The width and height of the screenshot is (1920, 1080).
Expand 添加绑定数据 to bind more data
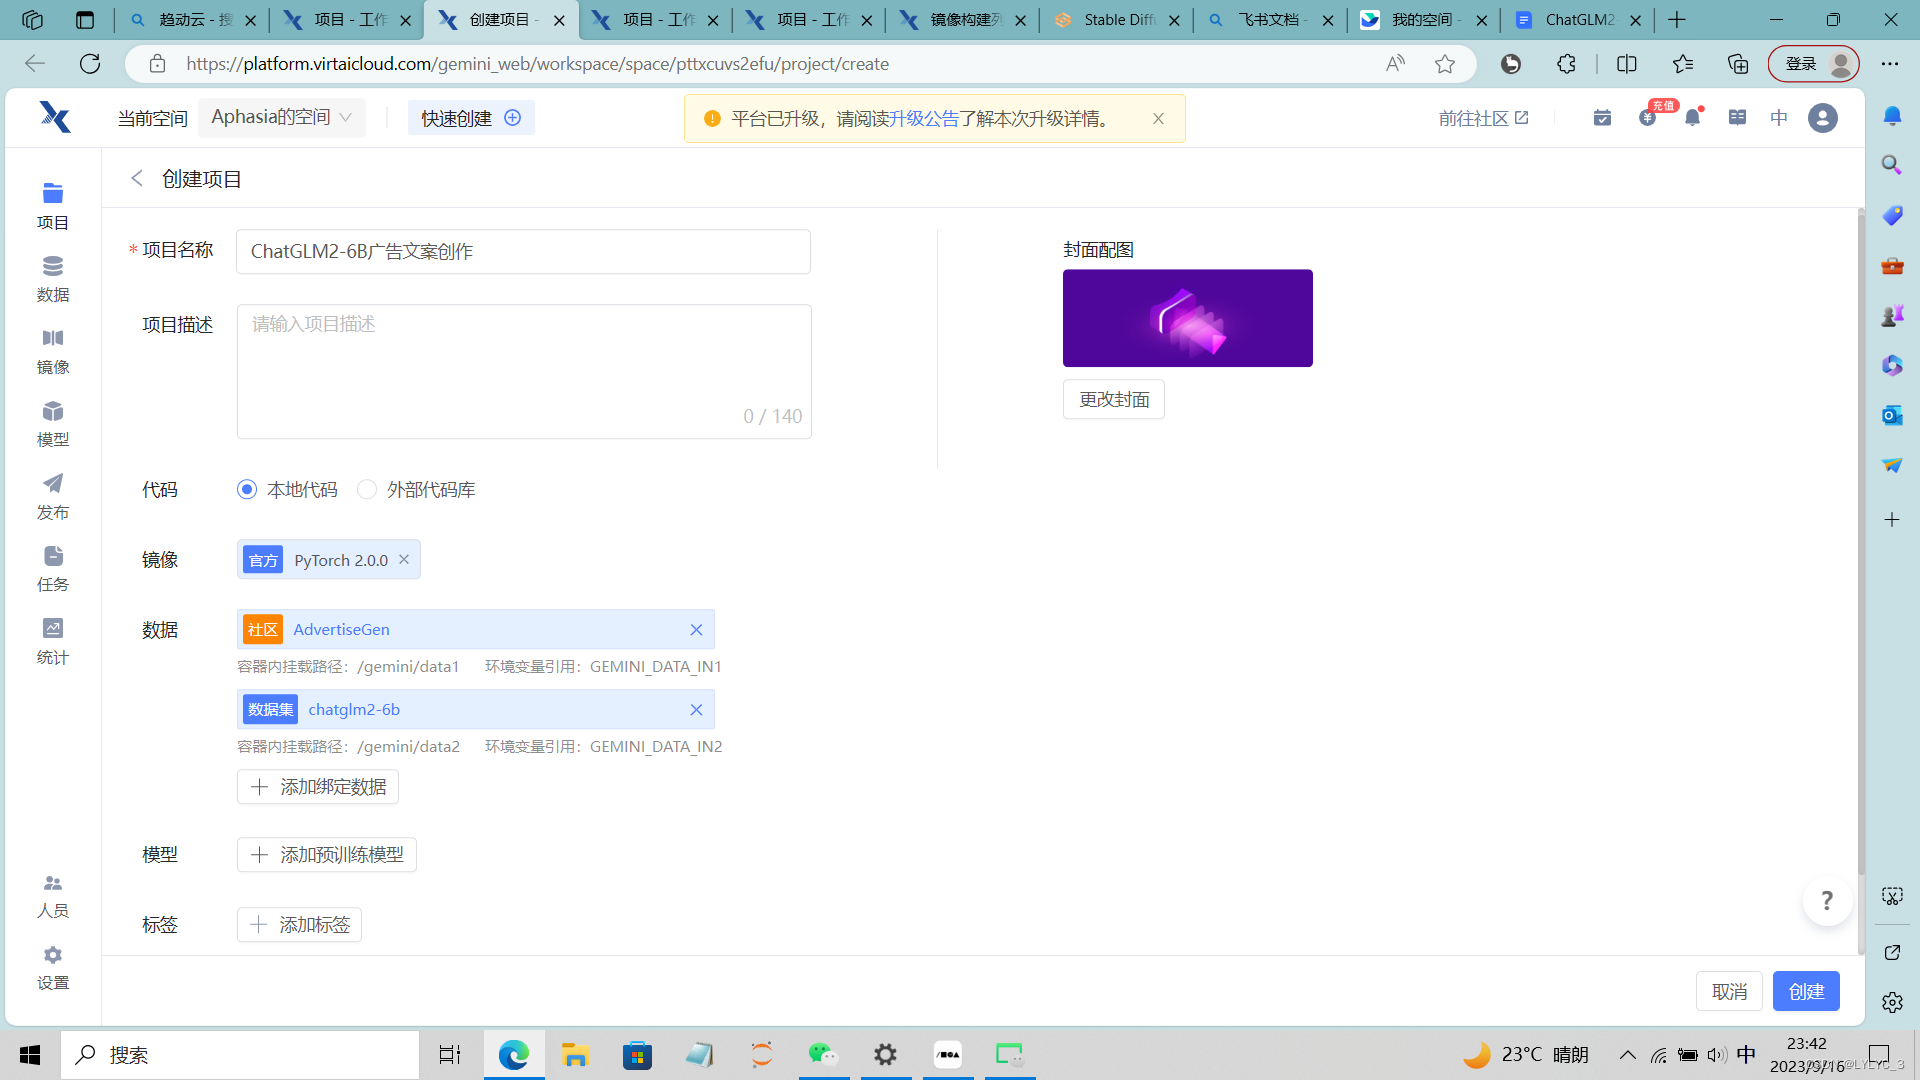coord(318,787)
